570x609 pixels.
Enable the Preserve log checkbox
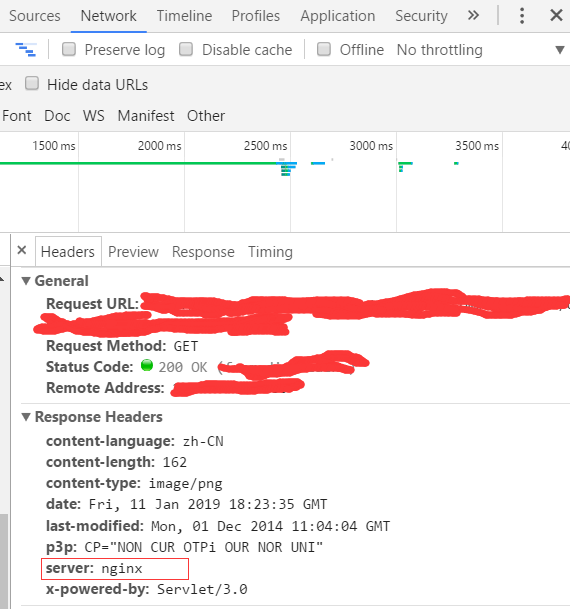pos(69,49)
